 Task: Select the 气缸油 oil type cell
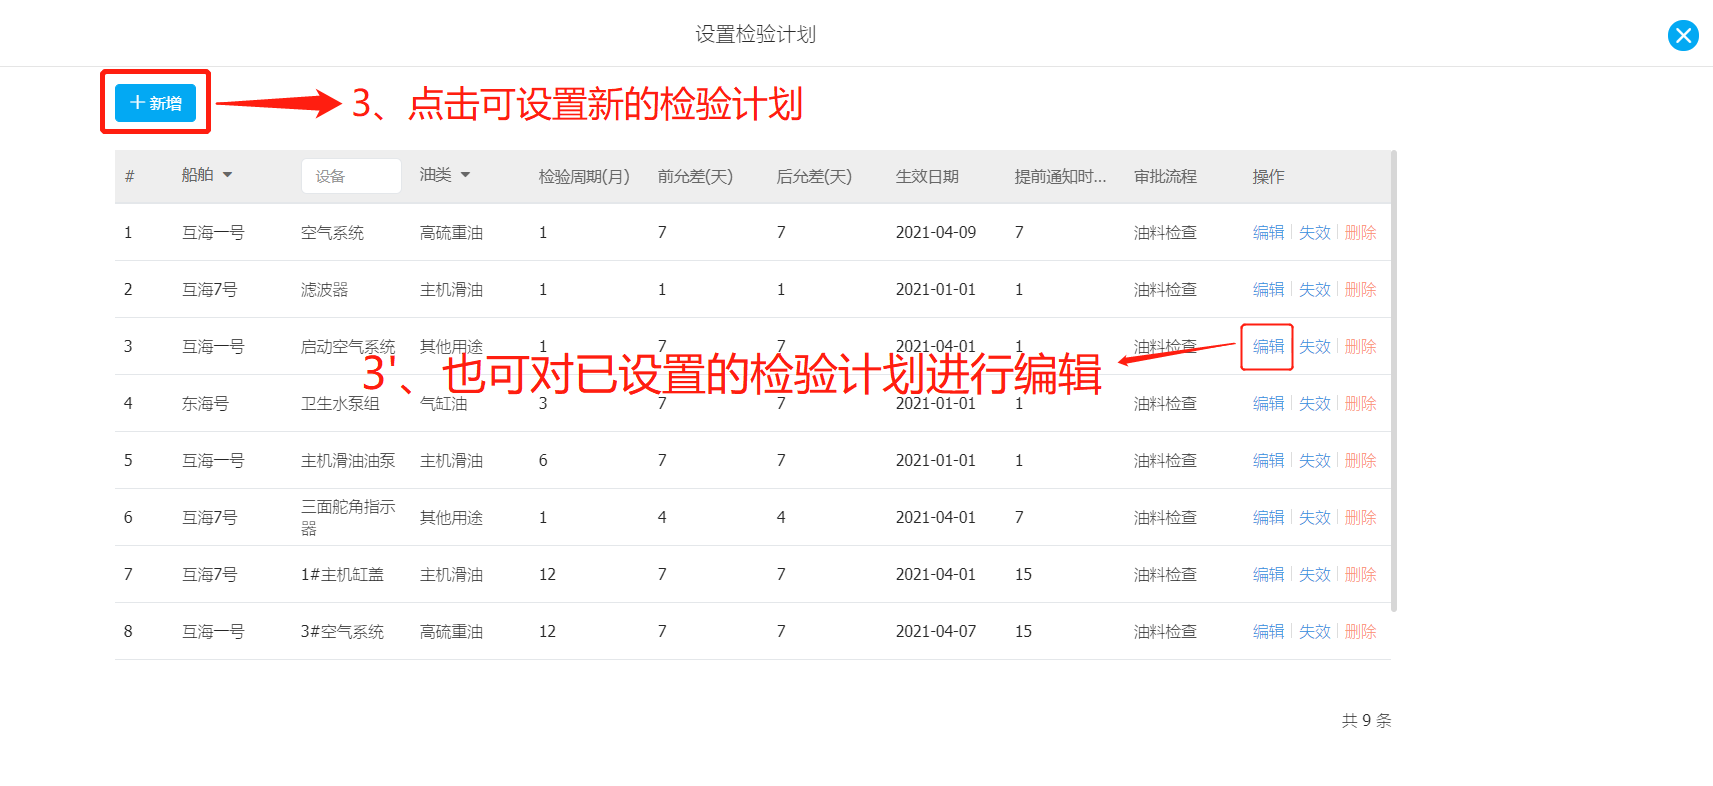point(443,403)
